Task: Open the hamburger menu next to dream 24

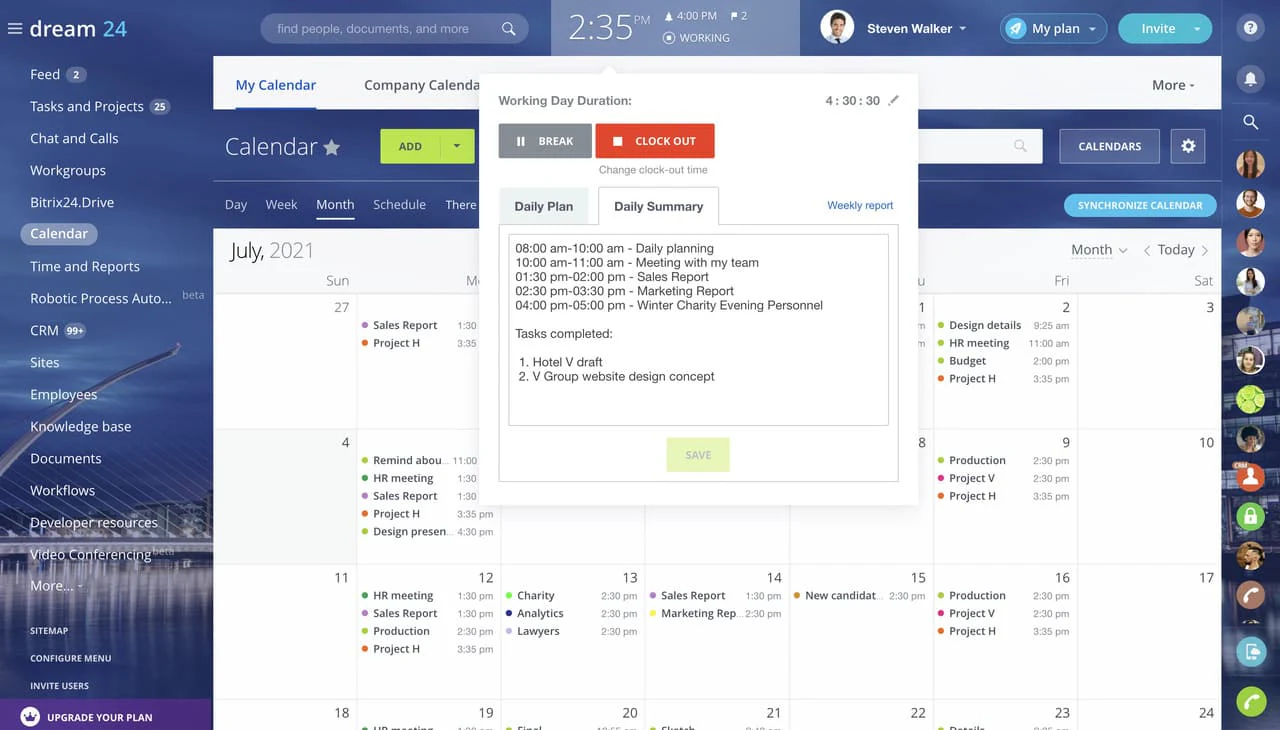Action: point(14,29)
